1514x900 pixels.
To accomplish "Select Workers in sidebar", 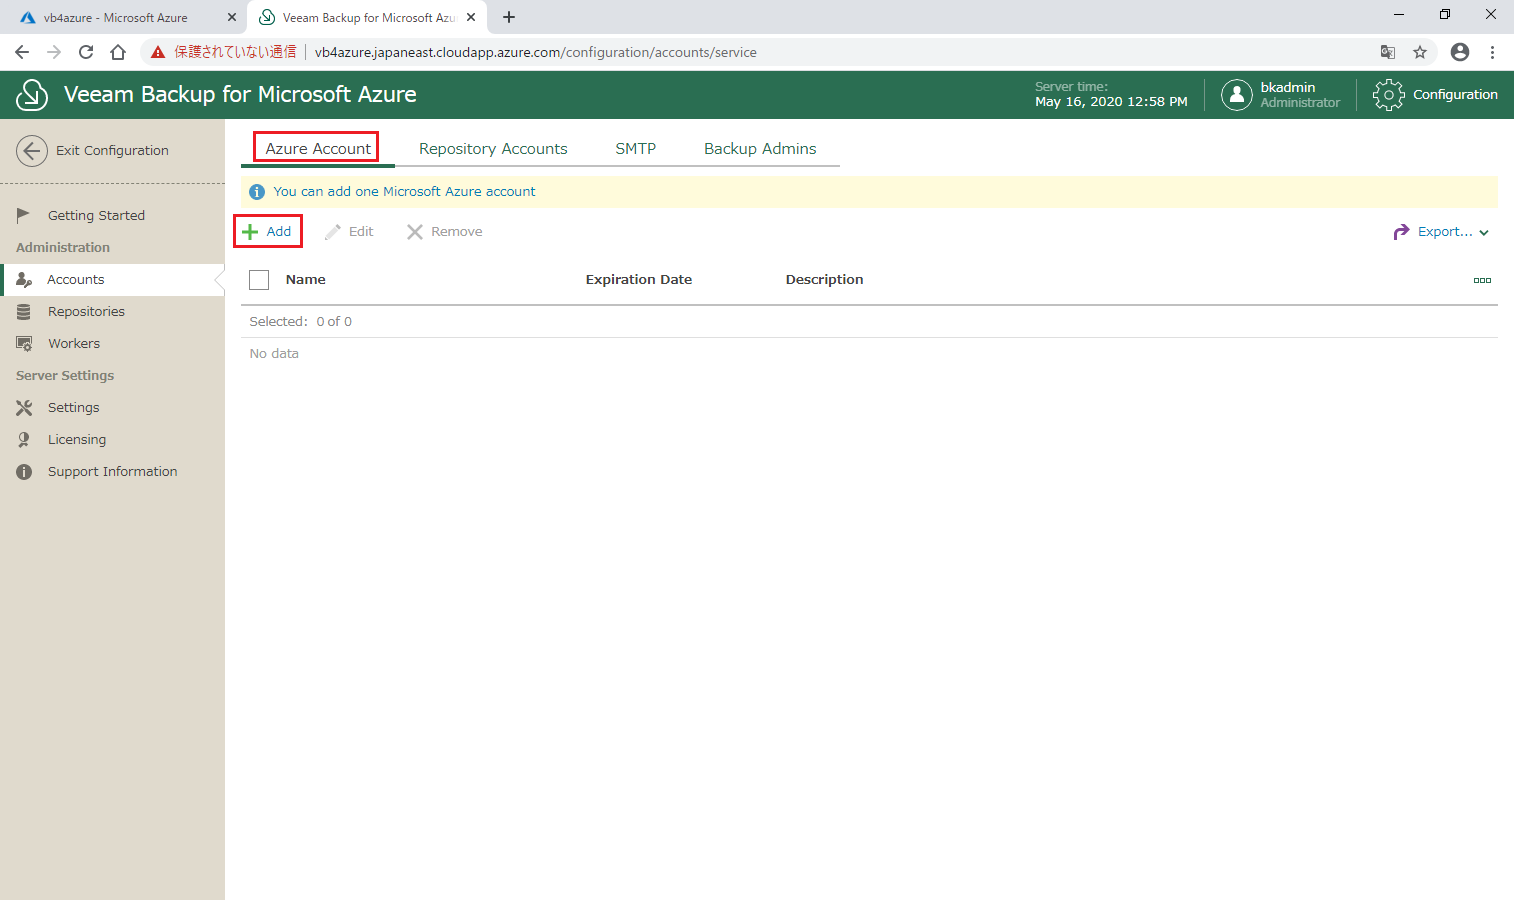I will [x=74, y=344].
